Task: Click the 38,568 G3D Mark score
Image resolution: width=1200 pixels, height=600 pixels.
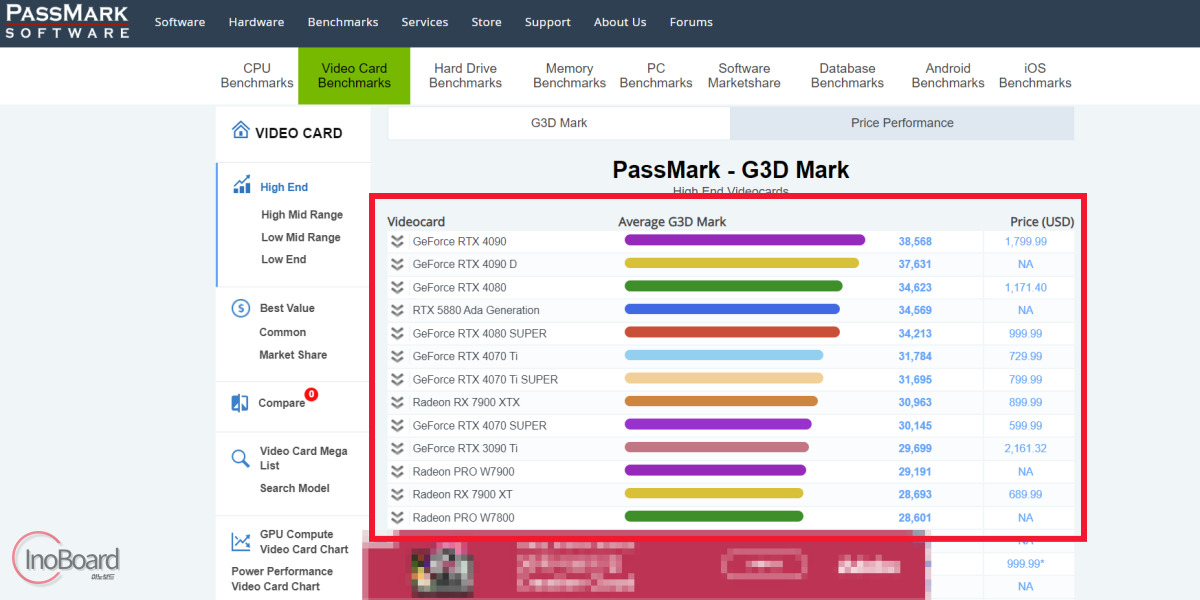Action: 915,241
